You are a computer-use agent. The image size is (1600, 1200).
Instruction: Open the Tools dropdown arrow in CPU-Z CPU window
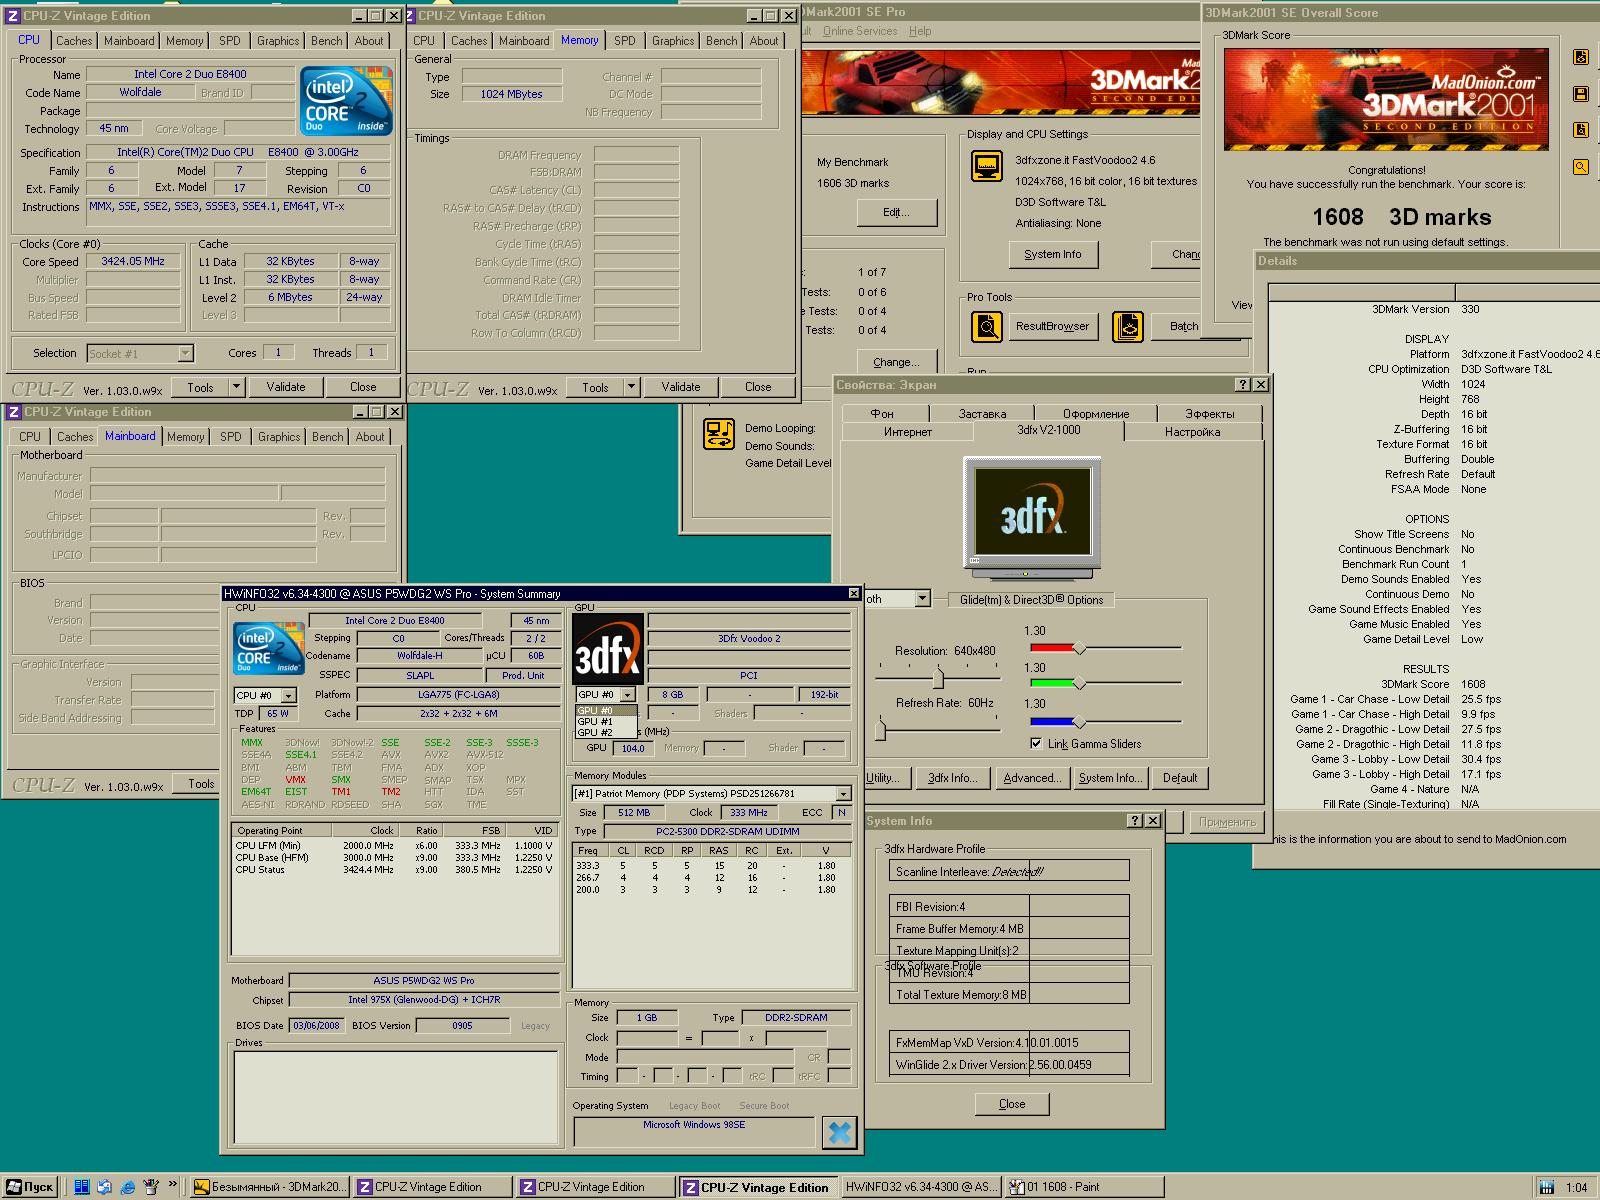pyautogui.click(x=236, y=387)
